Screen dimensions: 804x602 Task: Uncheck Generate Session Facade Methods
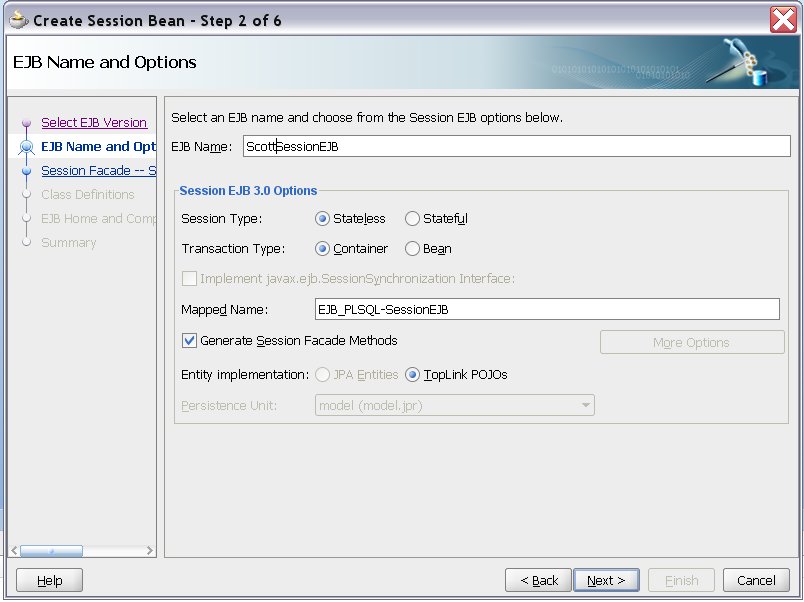click(x=189, y=340)
